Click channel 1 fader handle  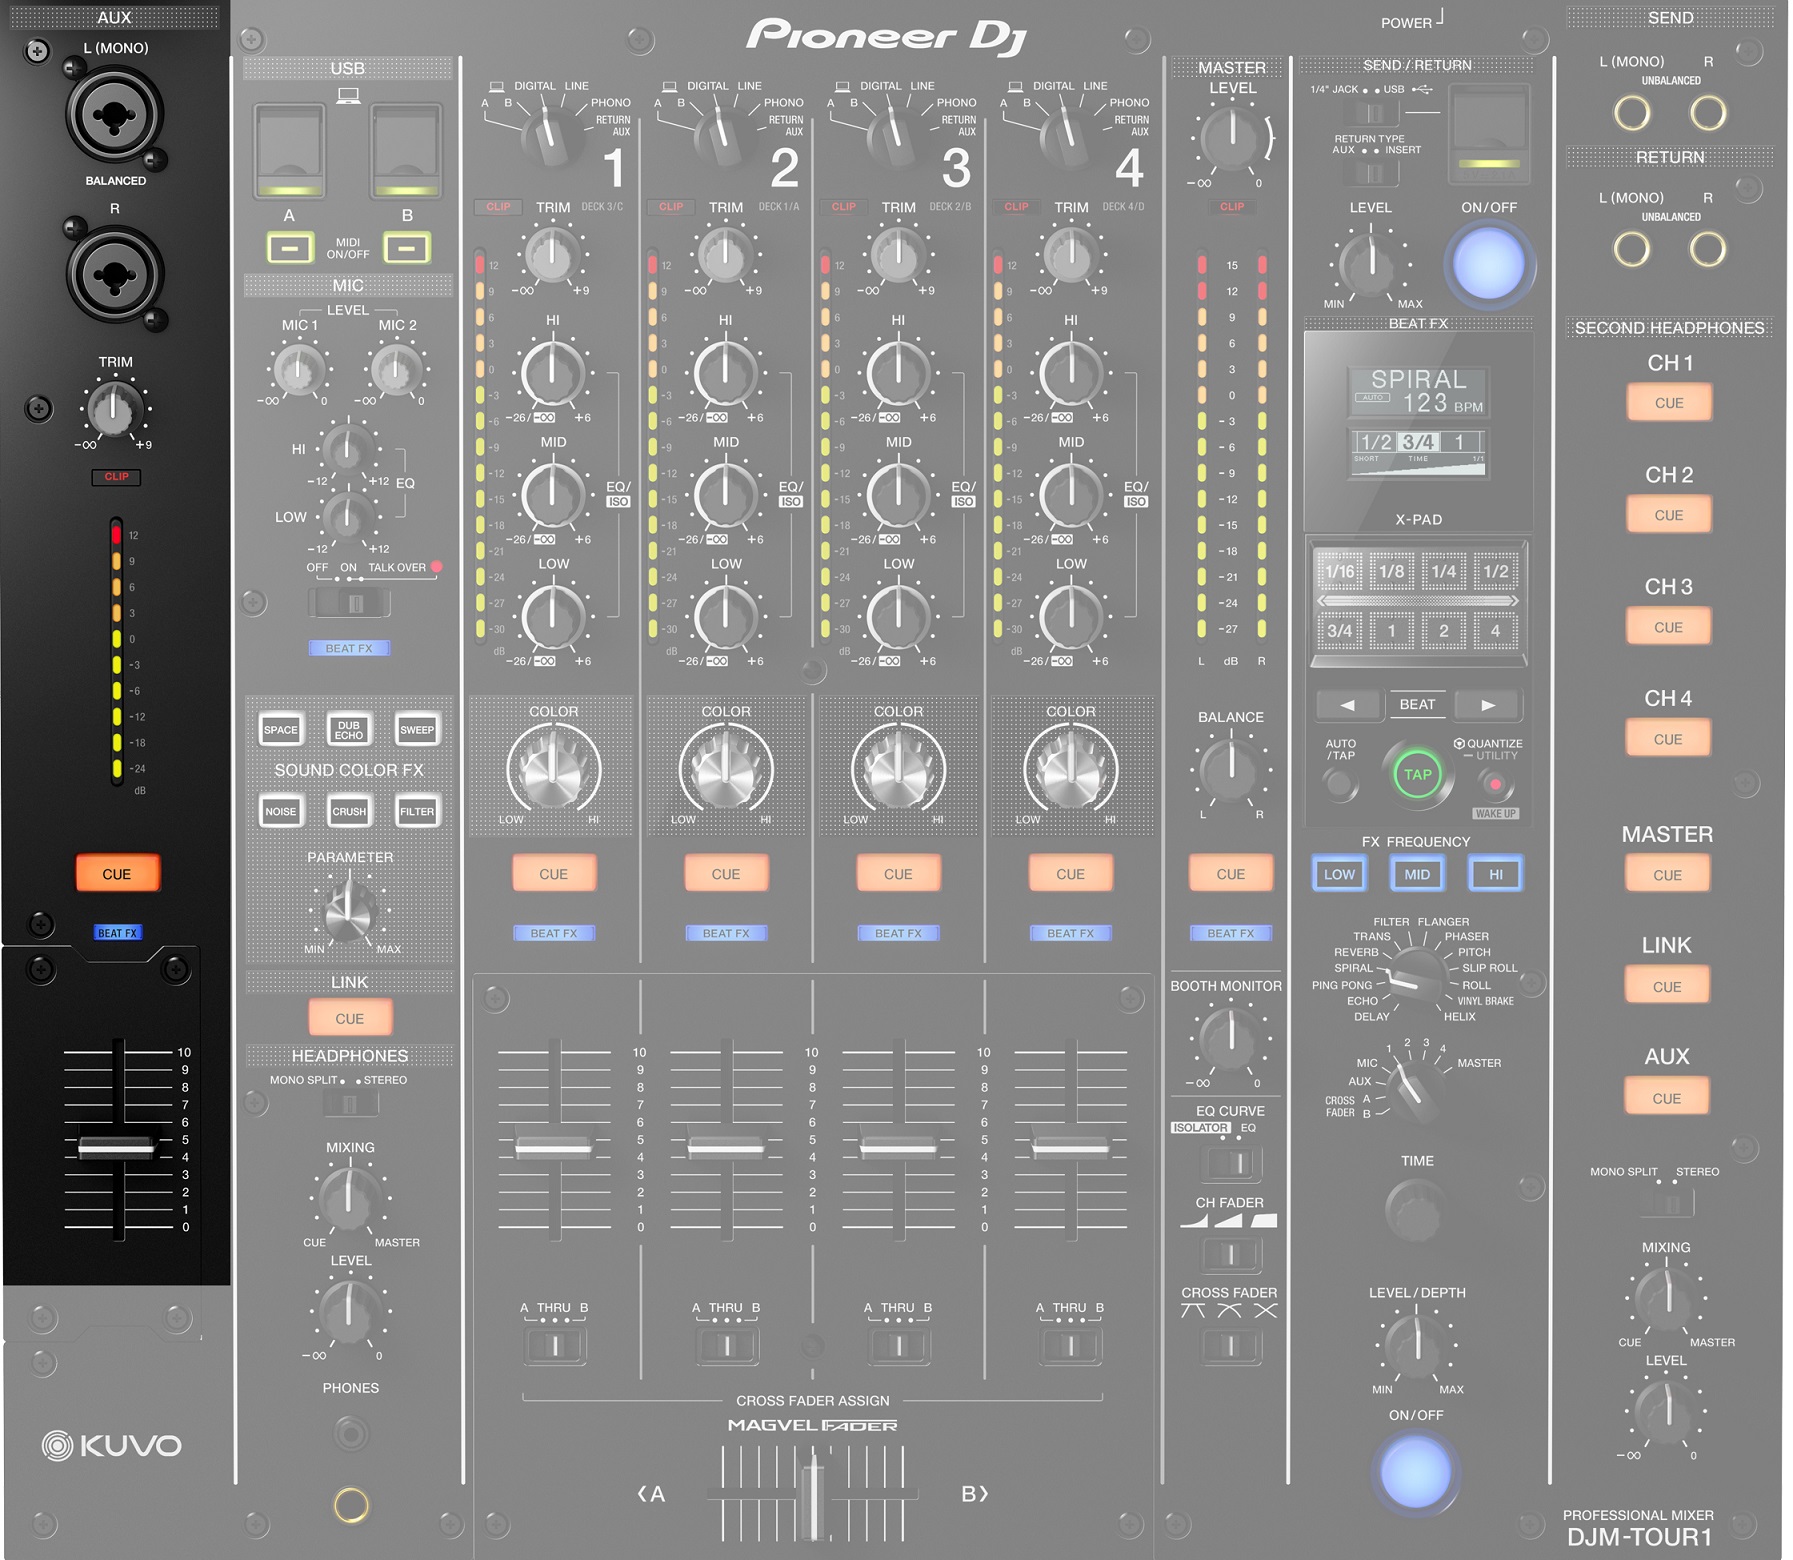[x=553, y=1147]
